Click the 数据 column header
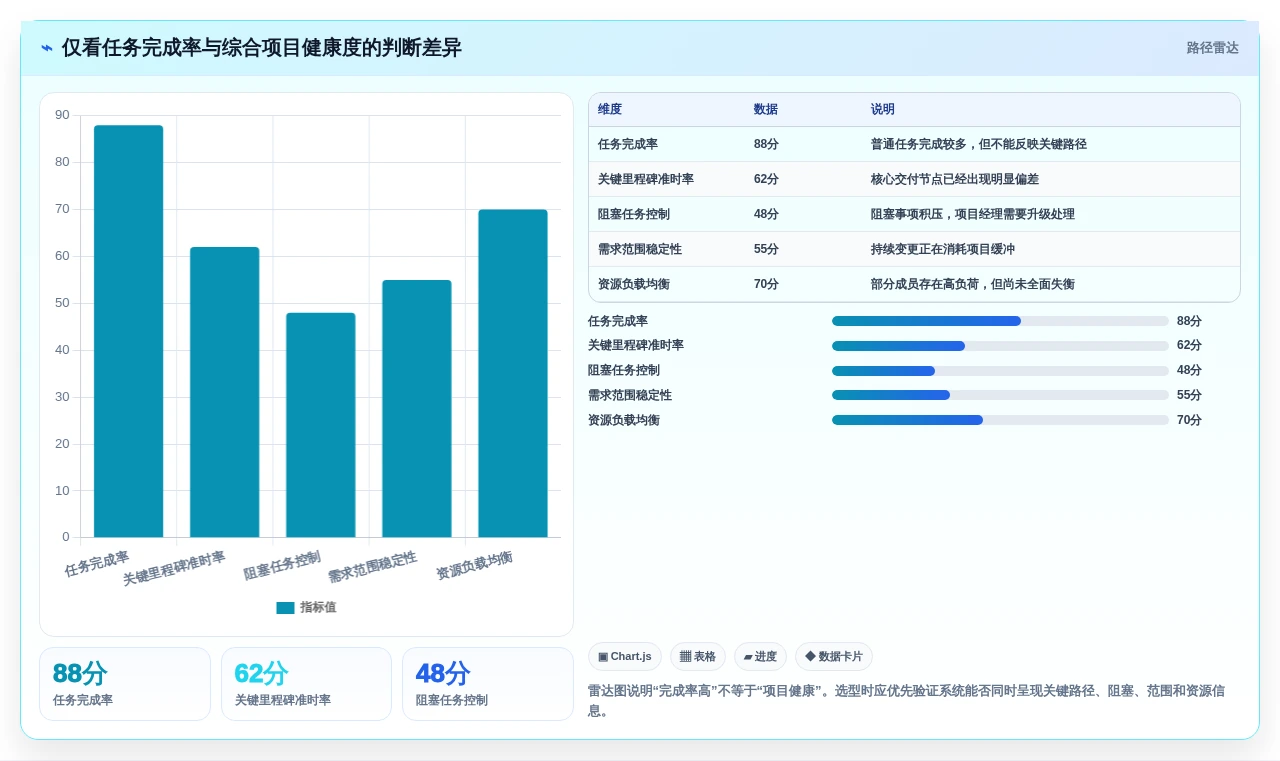Screen dimensions: 1280x761 (x=766, y=109)
